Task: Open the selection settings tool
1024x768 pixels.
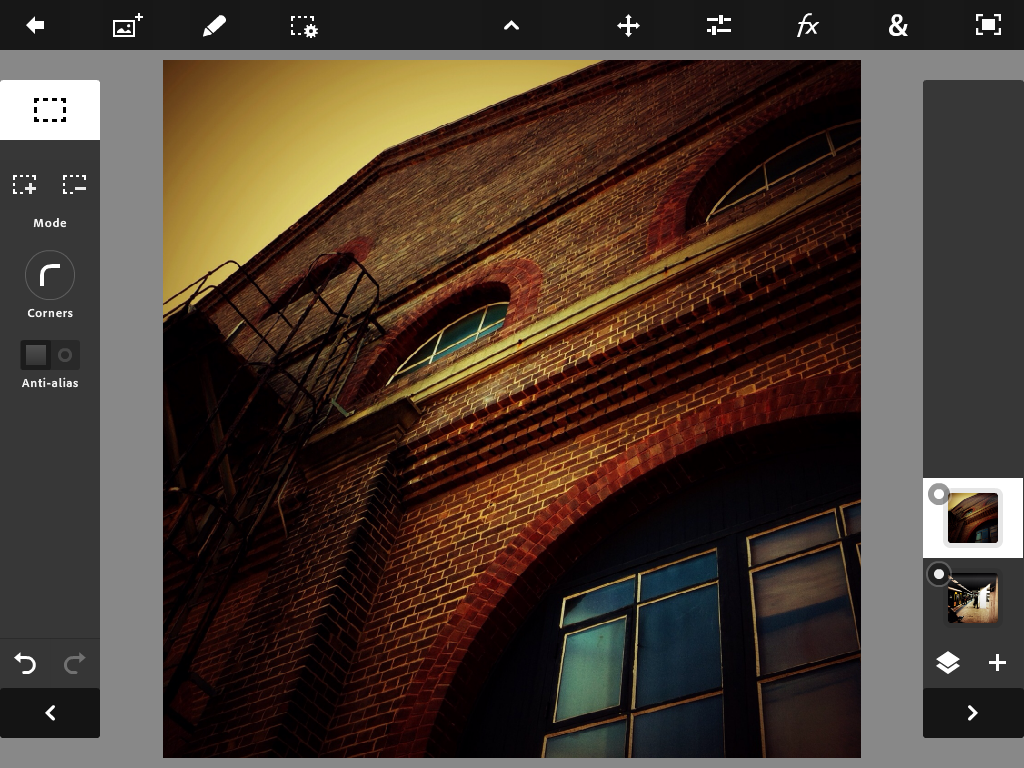Action: [304, 26]
